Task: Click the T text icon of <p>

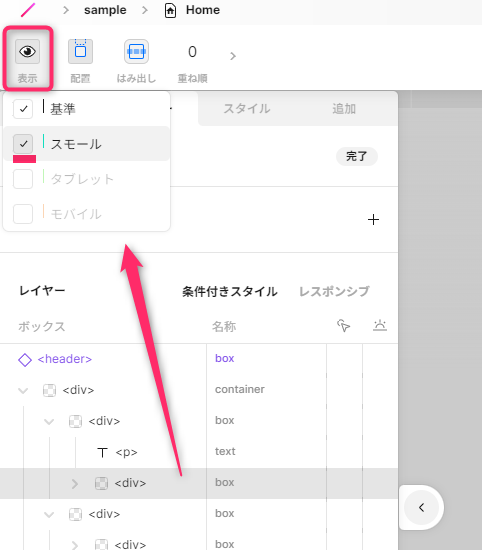Action: coord(102,452)
